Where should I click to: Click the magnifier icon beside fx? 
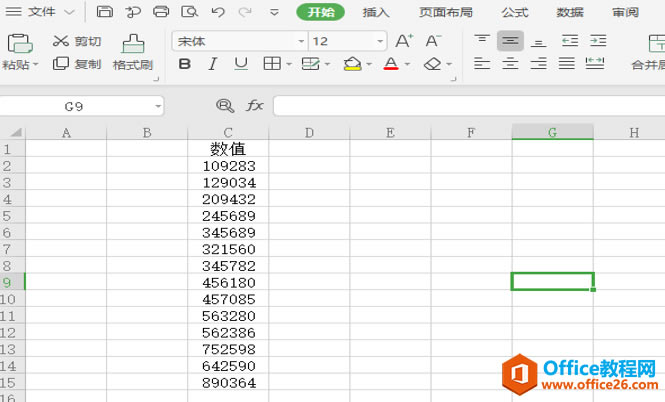(225, 106)
